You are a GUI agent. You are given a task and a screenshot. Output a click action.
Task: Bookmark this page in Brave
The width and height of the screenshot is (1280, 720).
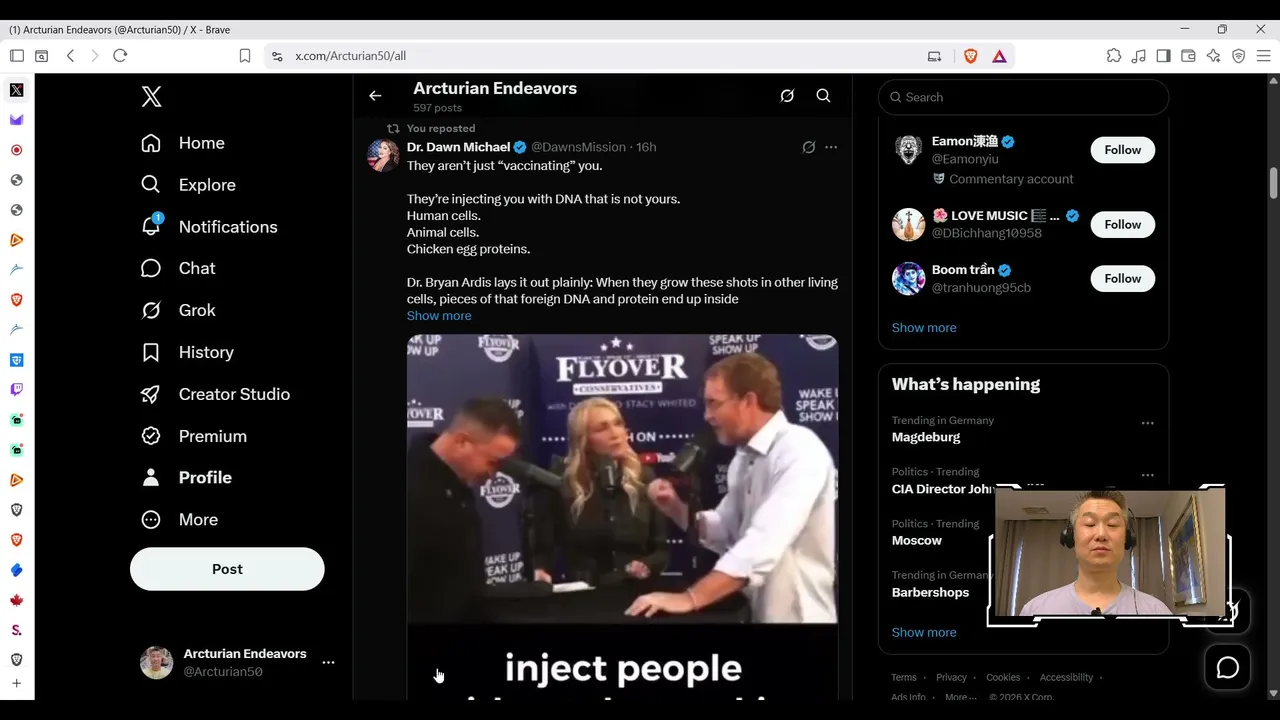pos(245,56)
